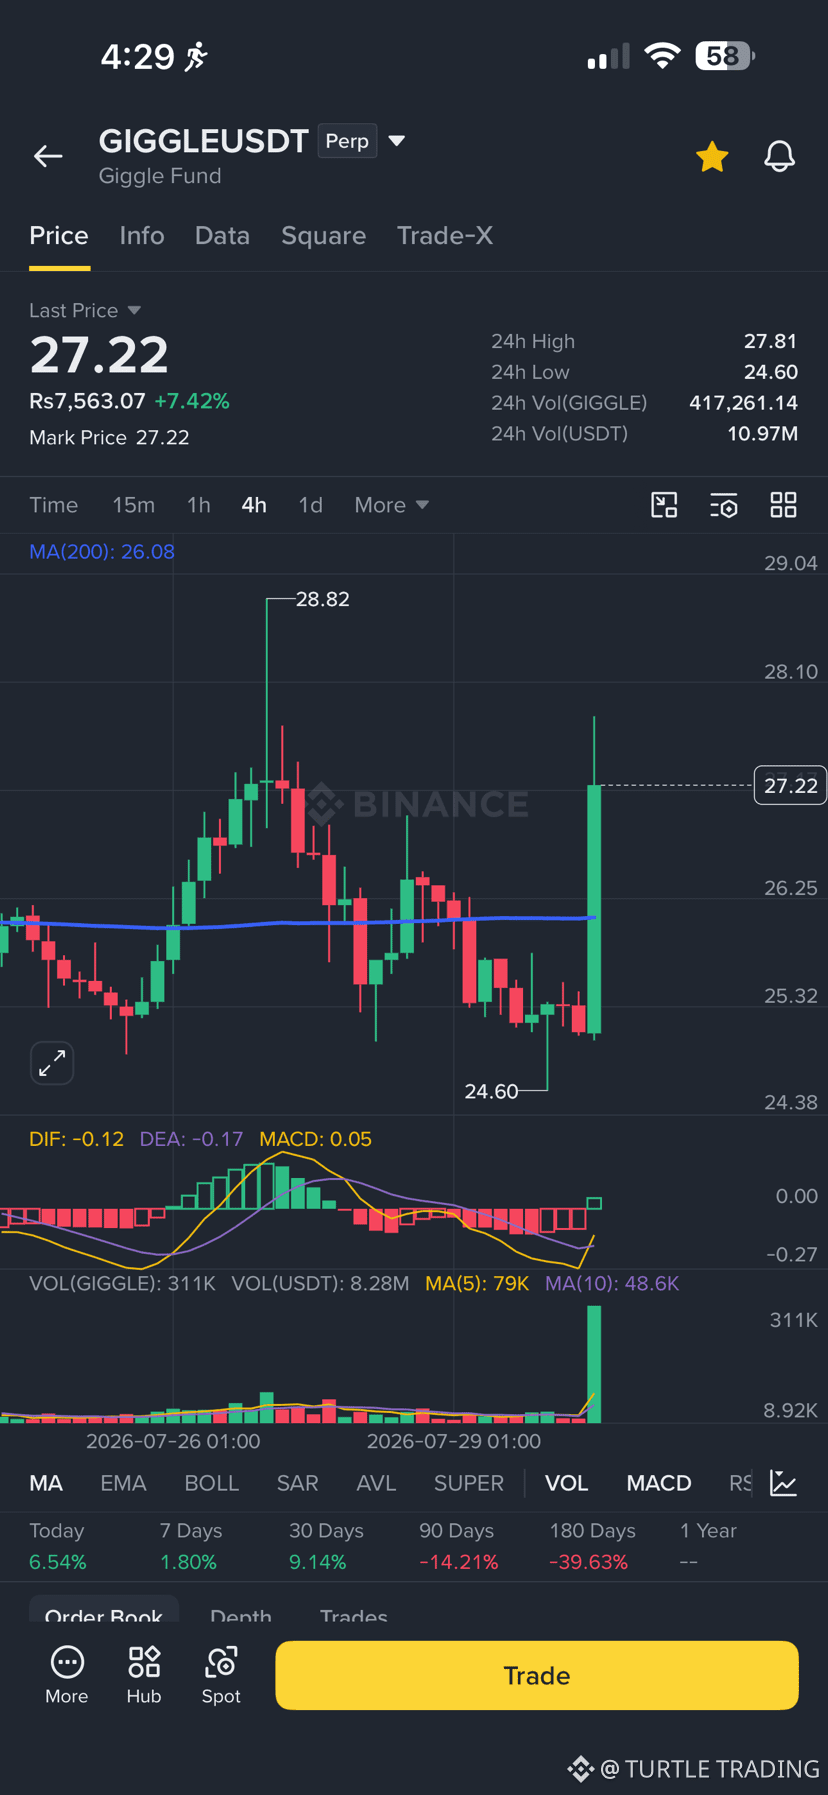Toggle the SAR indicator
The width and height of the screenshot is (828, 1795).
298,1483
